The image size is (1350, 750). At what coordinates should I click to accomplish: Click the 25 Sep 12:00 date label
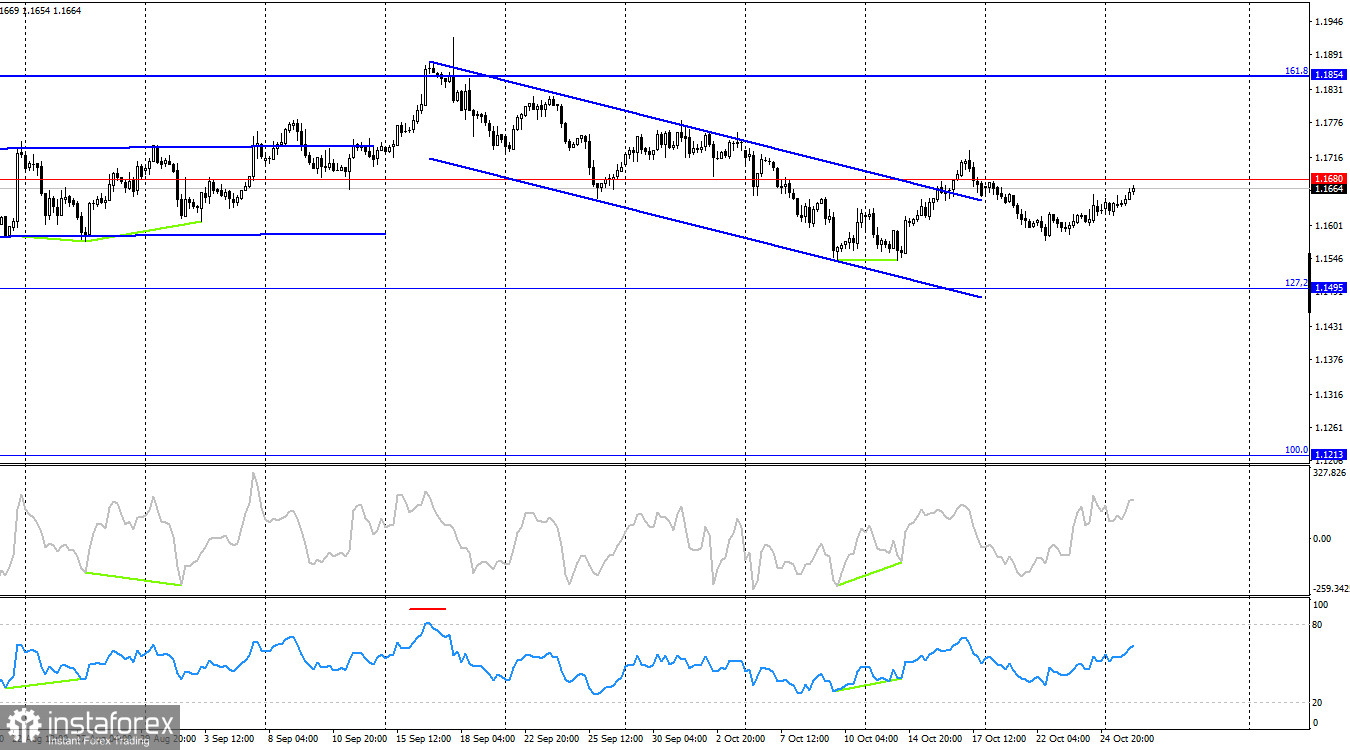click(614, 739)
